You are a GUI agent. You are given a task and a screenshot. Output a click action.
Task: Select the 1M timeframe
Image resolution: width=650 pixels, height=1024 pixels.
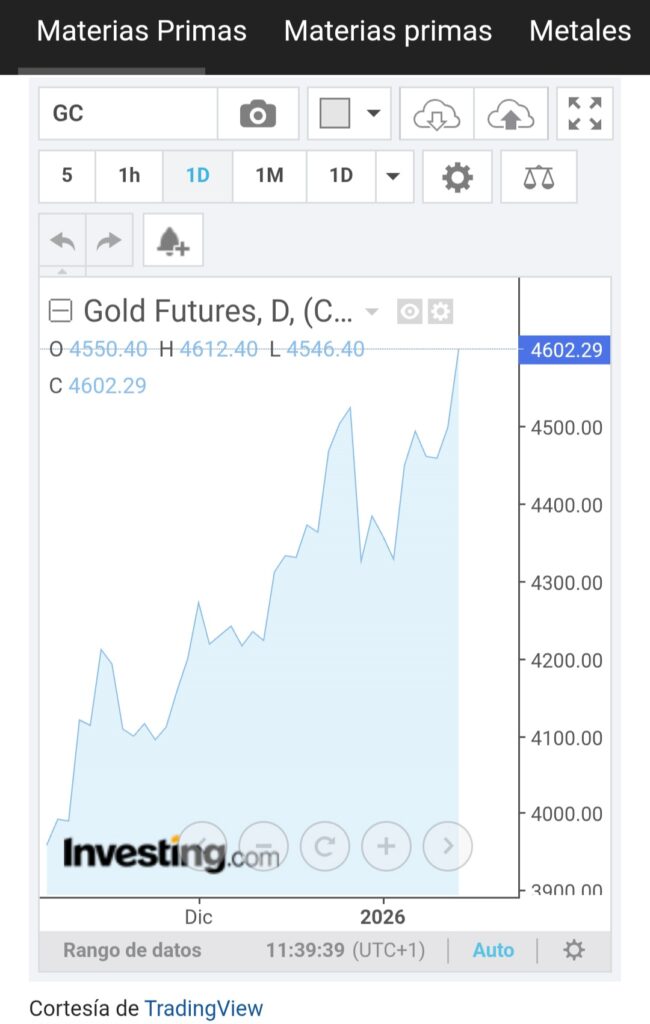coord(269,177)
